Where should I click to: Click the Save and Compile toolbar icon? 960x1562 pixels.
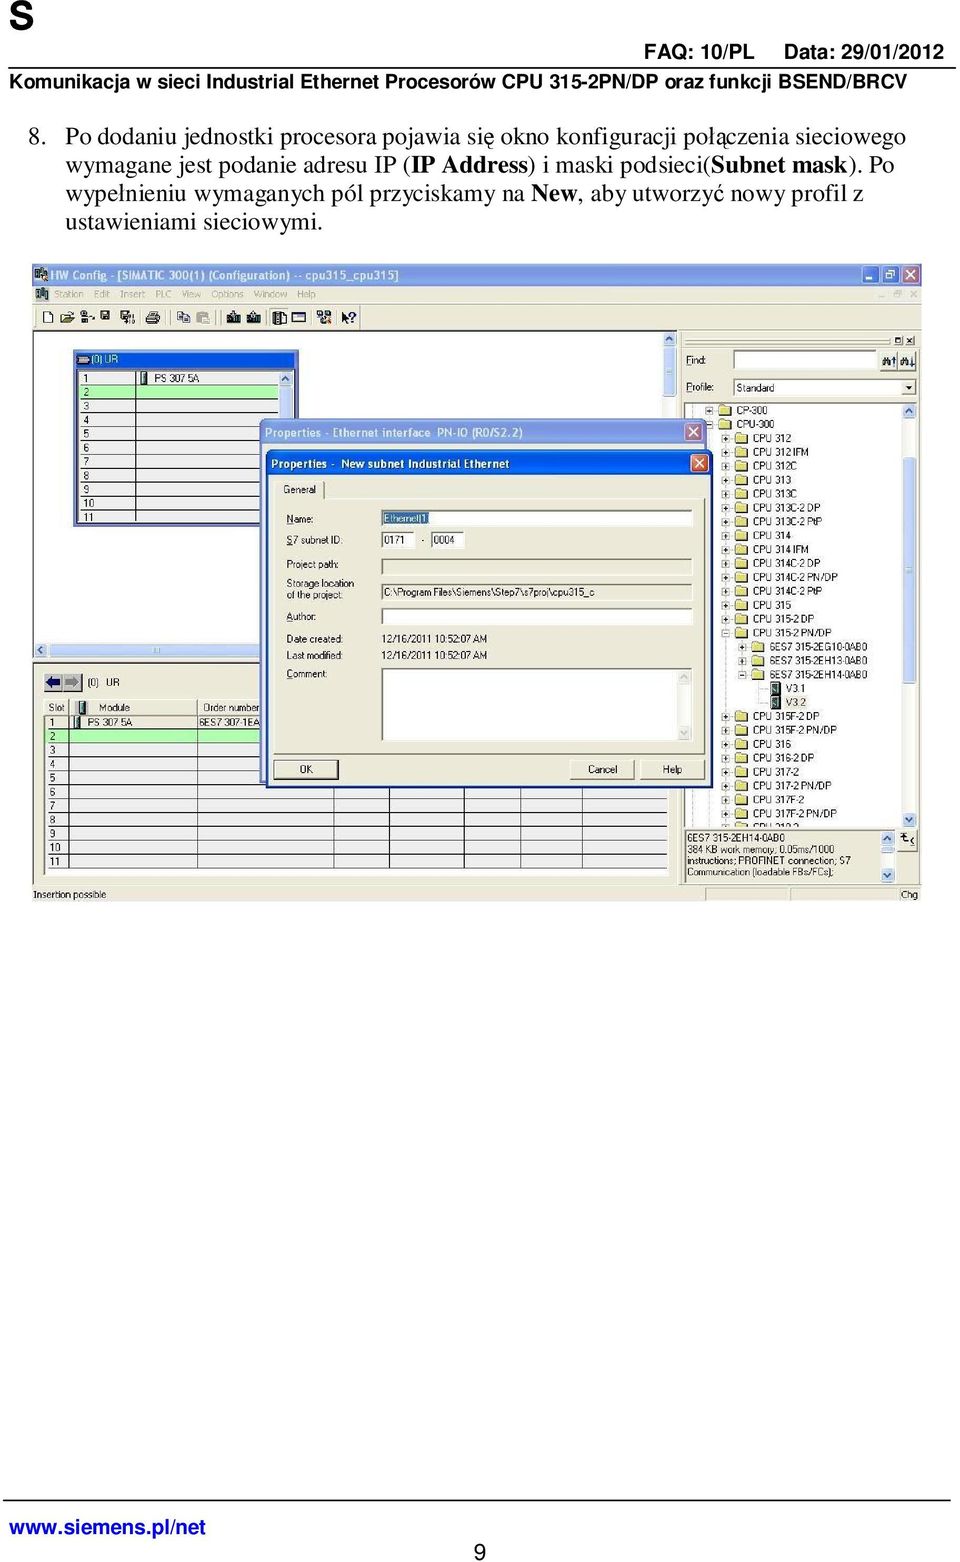(127, 317)
